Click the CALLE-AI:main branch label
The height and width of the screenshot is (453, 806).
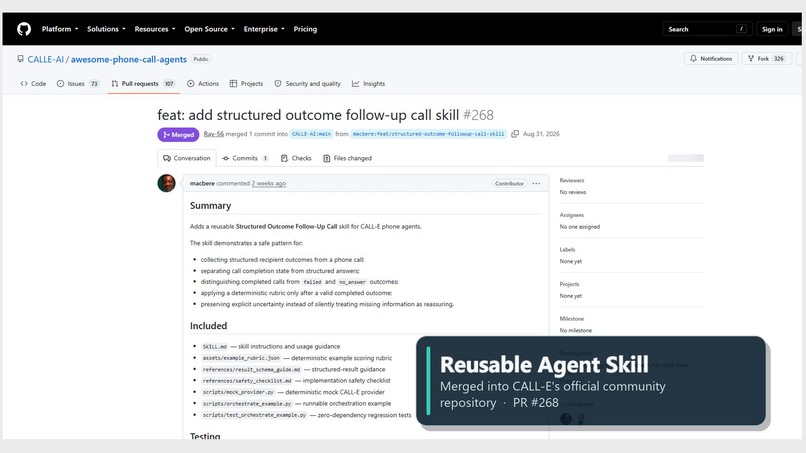312,134
